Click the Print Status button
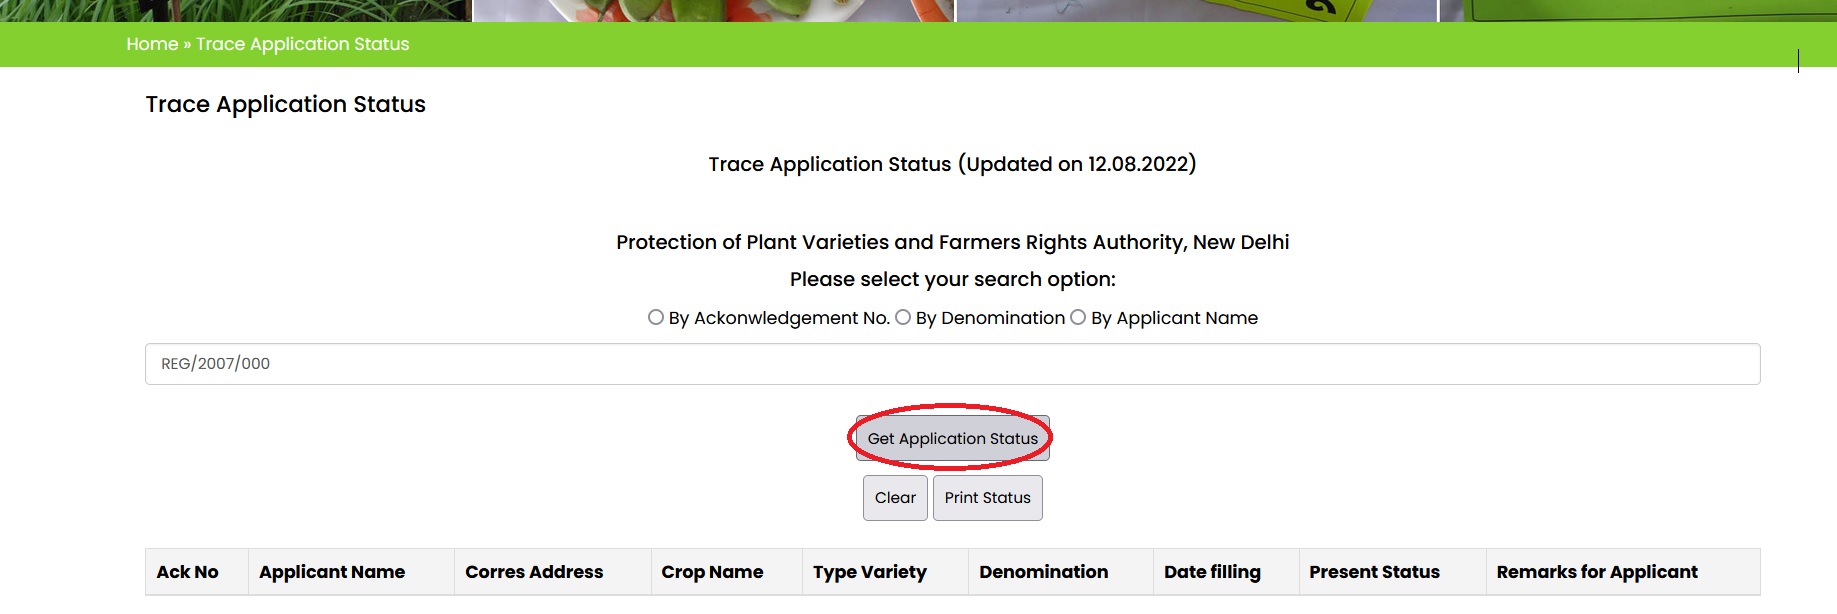Viewport: 1837px width, 614px height. (x=987, y=498)
